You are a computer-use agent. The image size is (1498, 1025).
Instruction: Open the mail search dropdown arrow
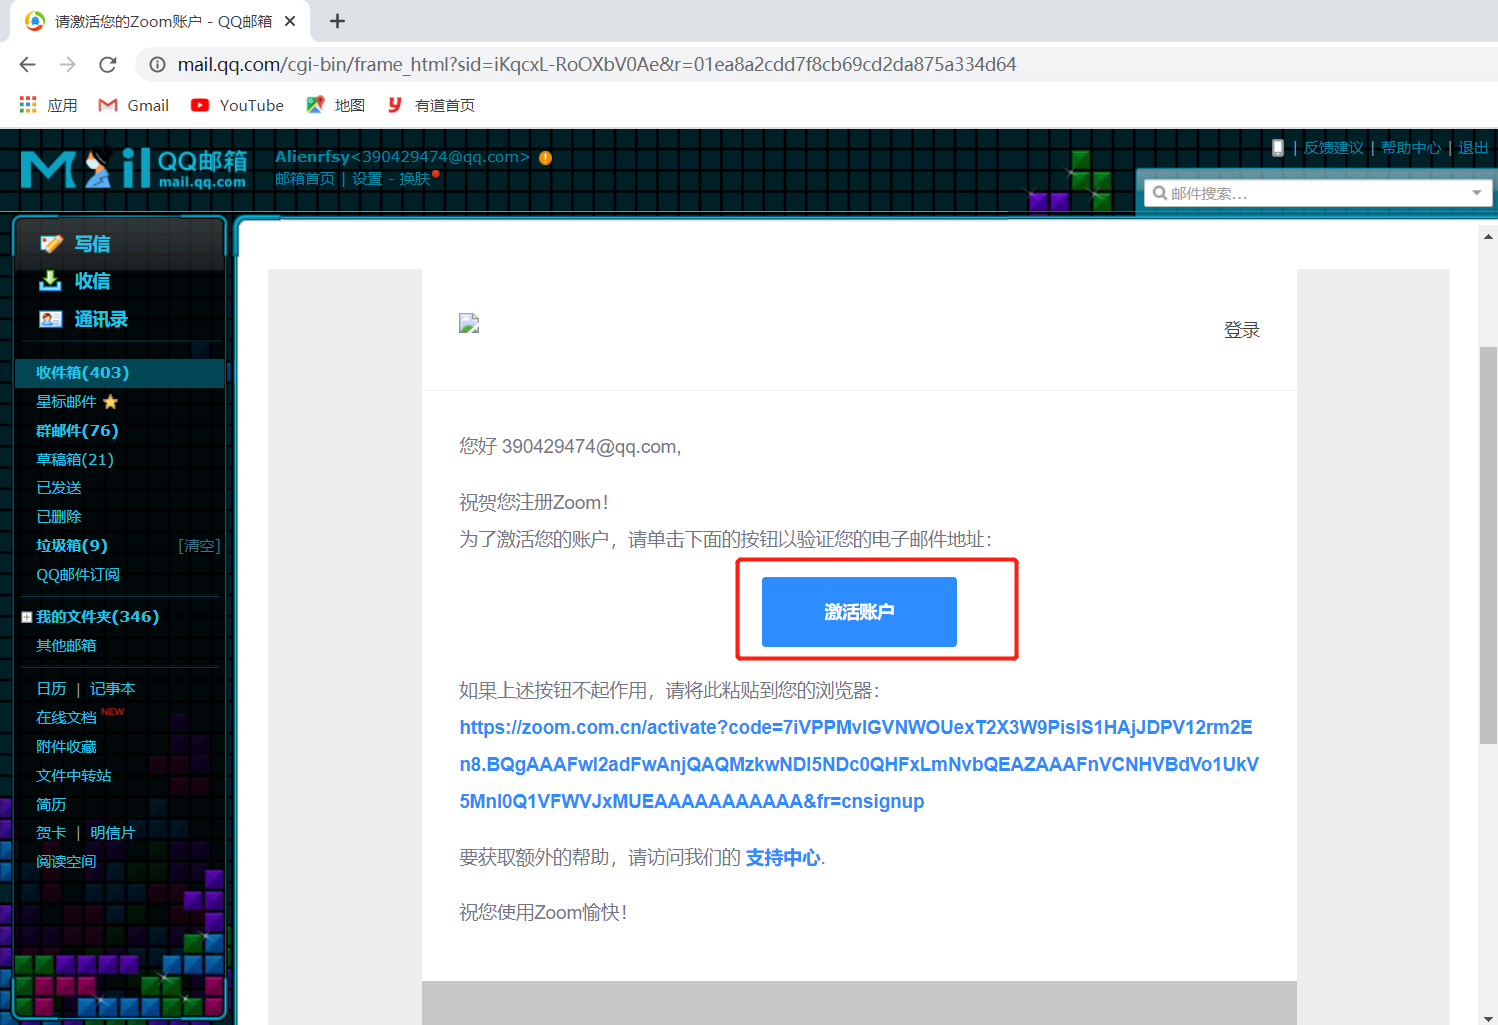[x=1477, y=193]
